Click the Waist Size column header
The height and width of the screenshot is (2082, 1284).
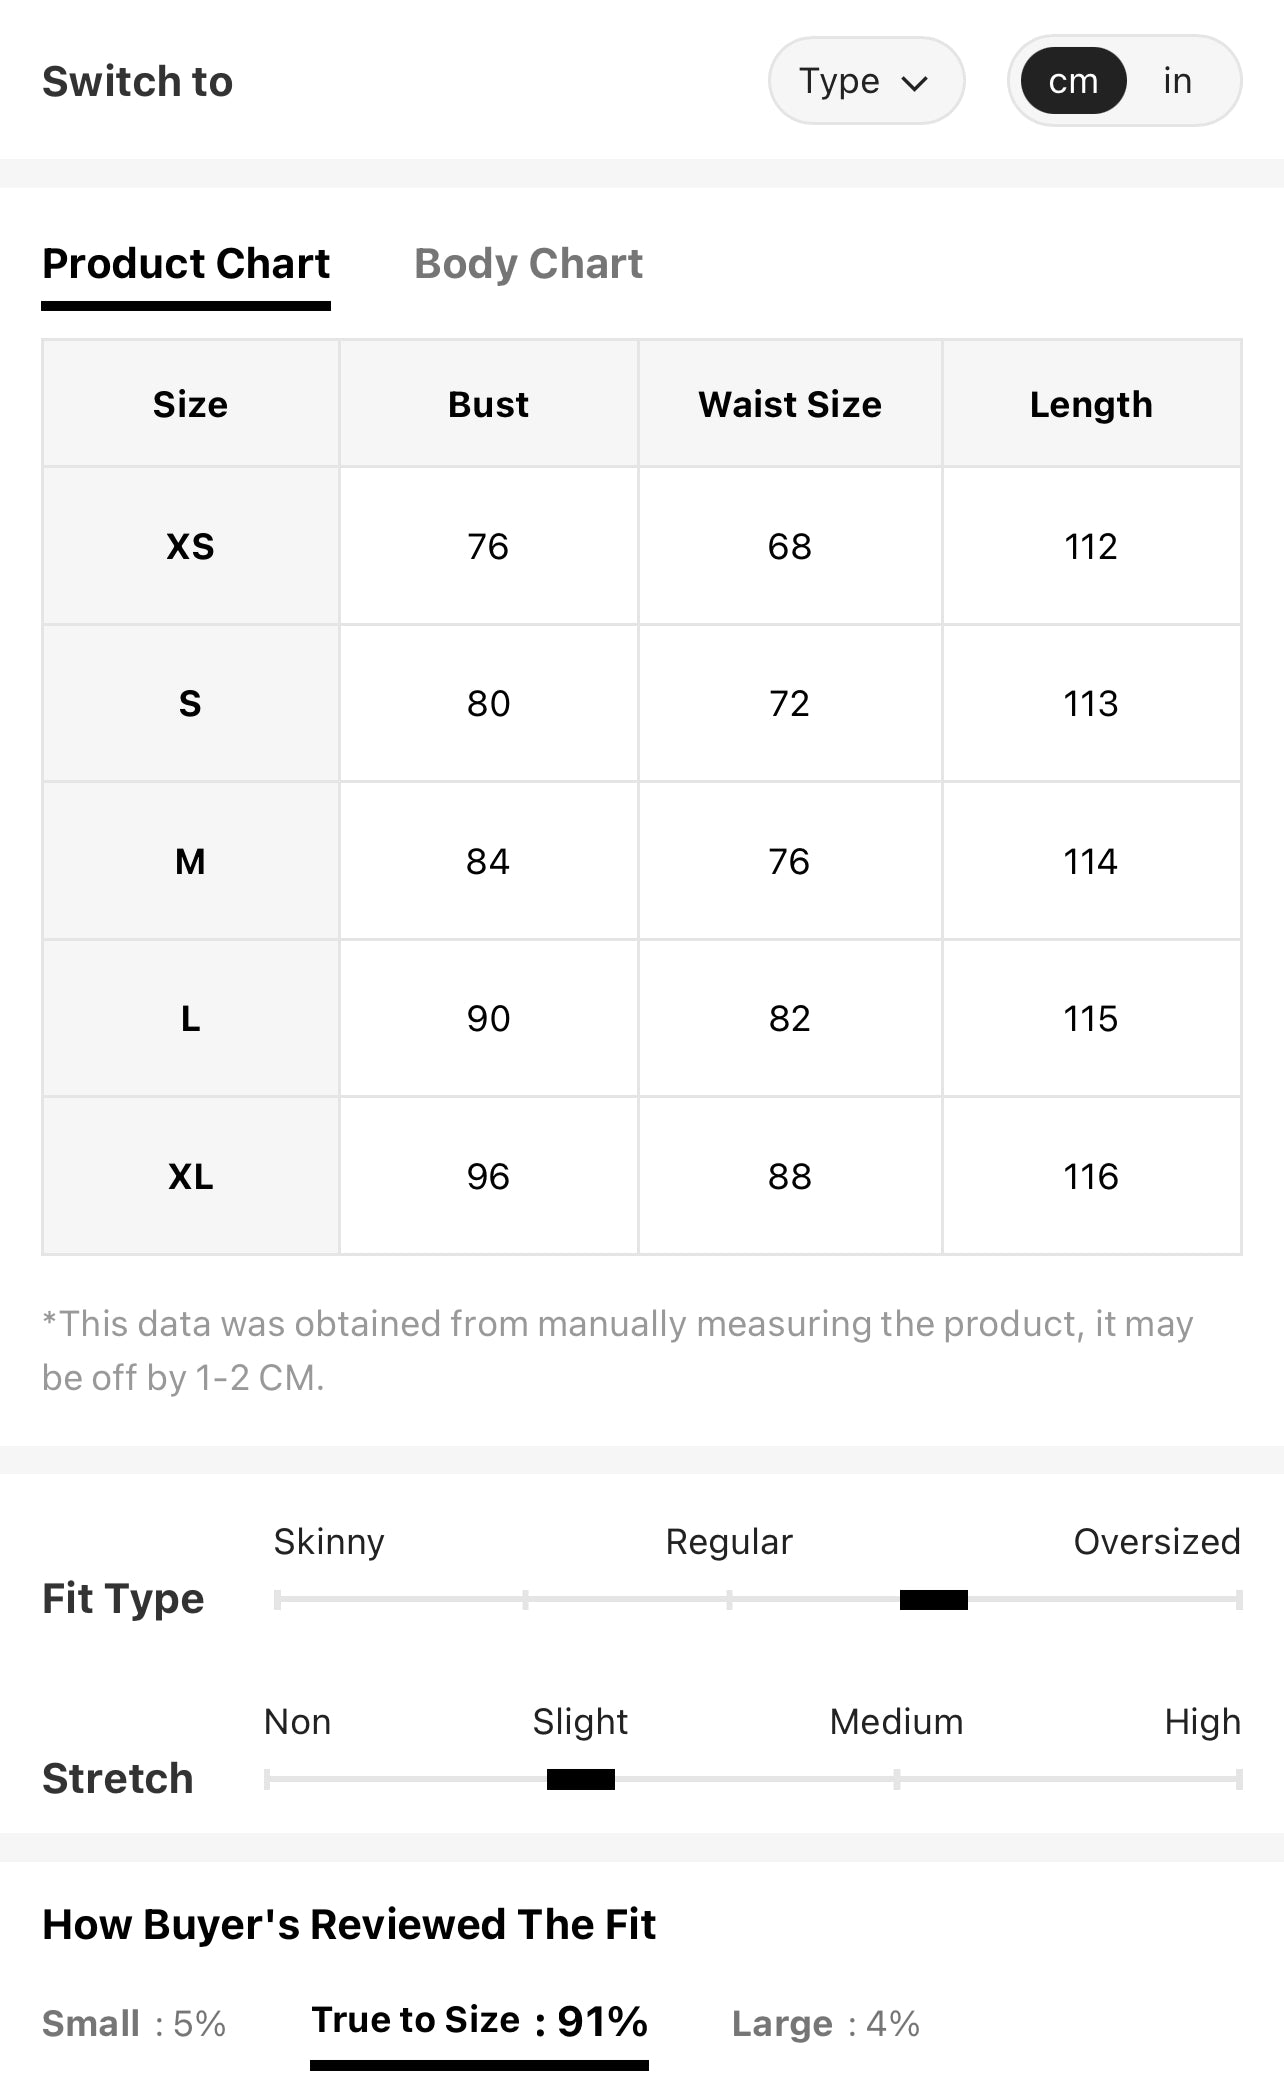coord(790,404)
